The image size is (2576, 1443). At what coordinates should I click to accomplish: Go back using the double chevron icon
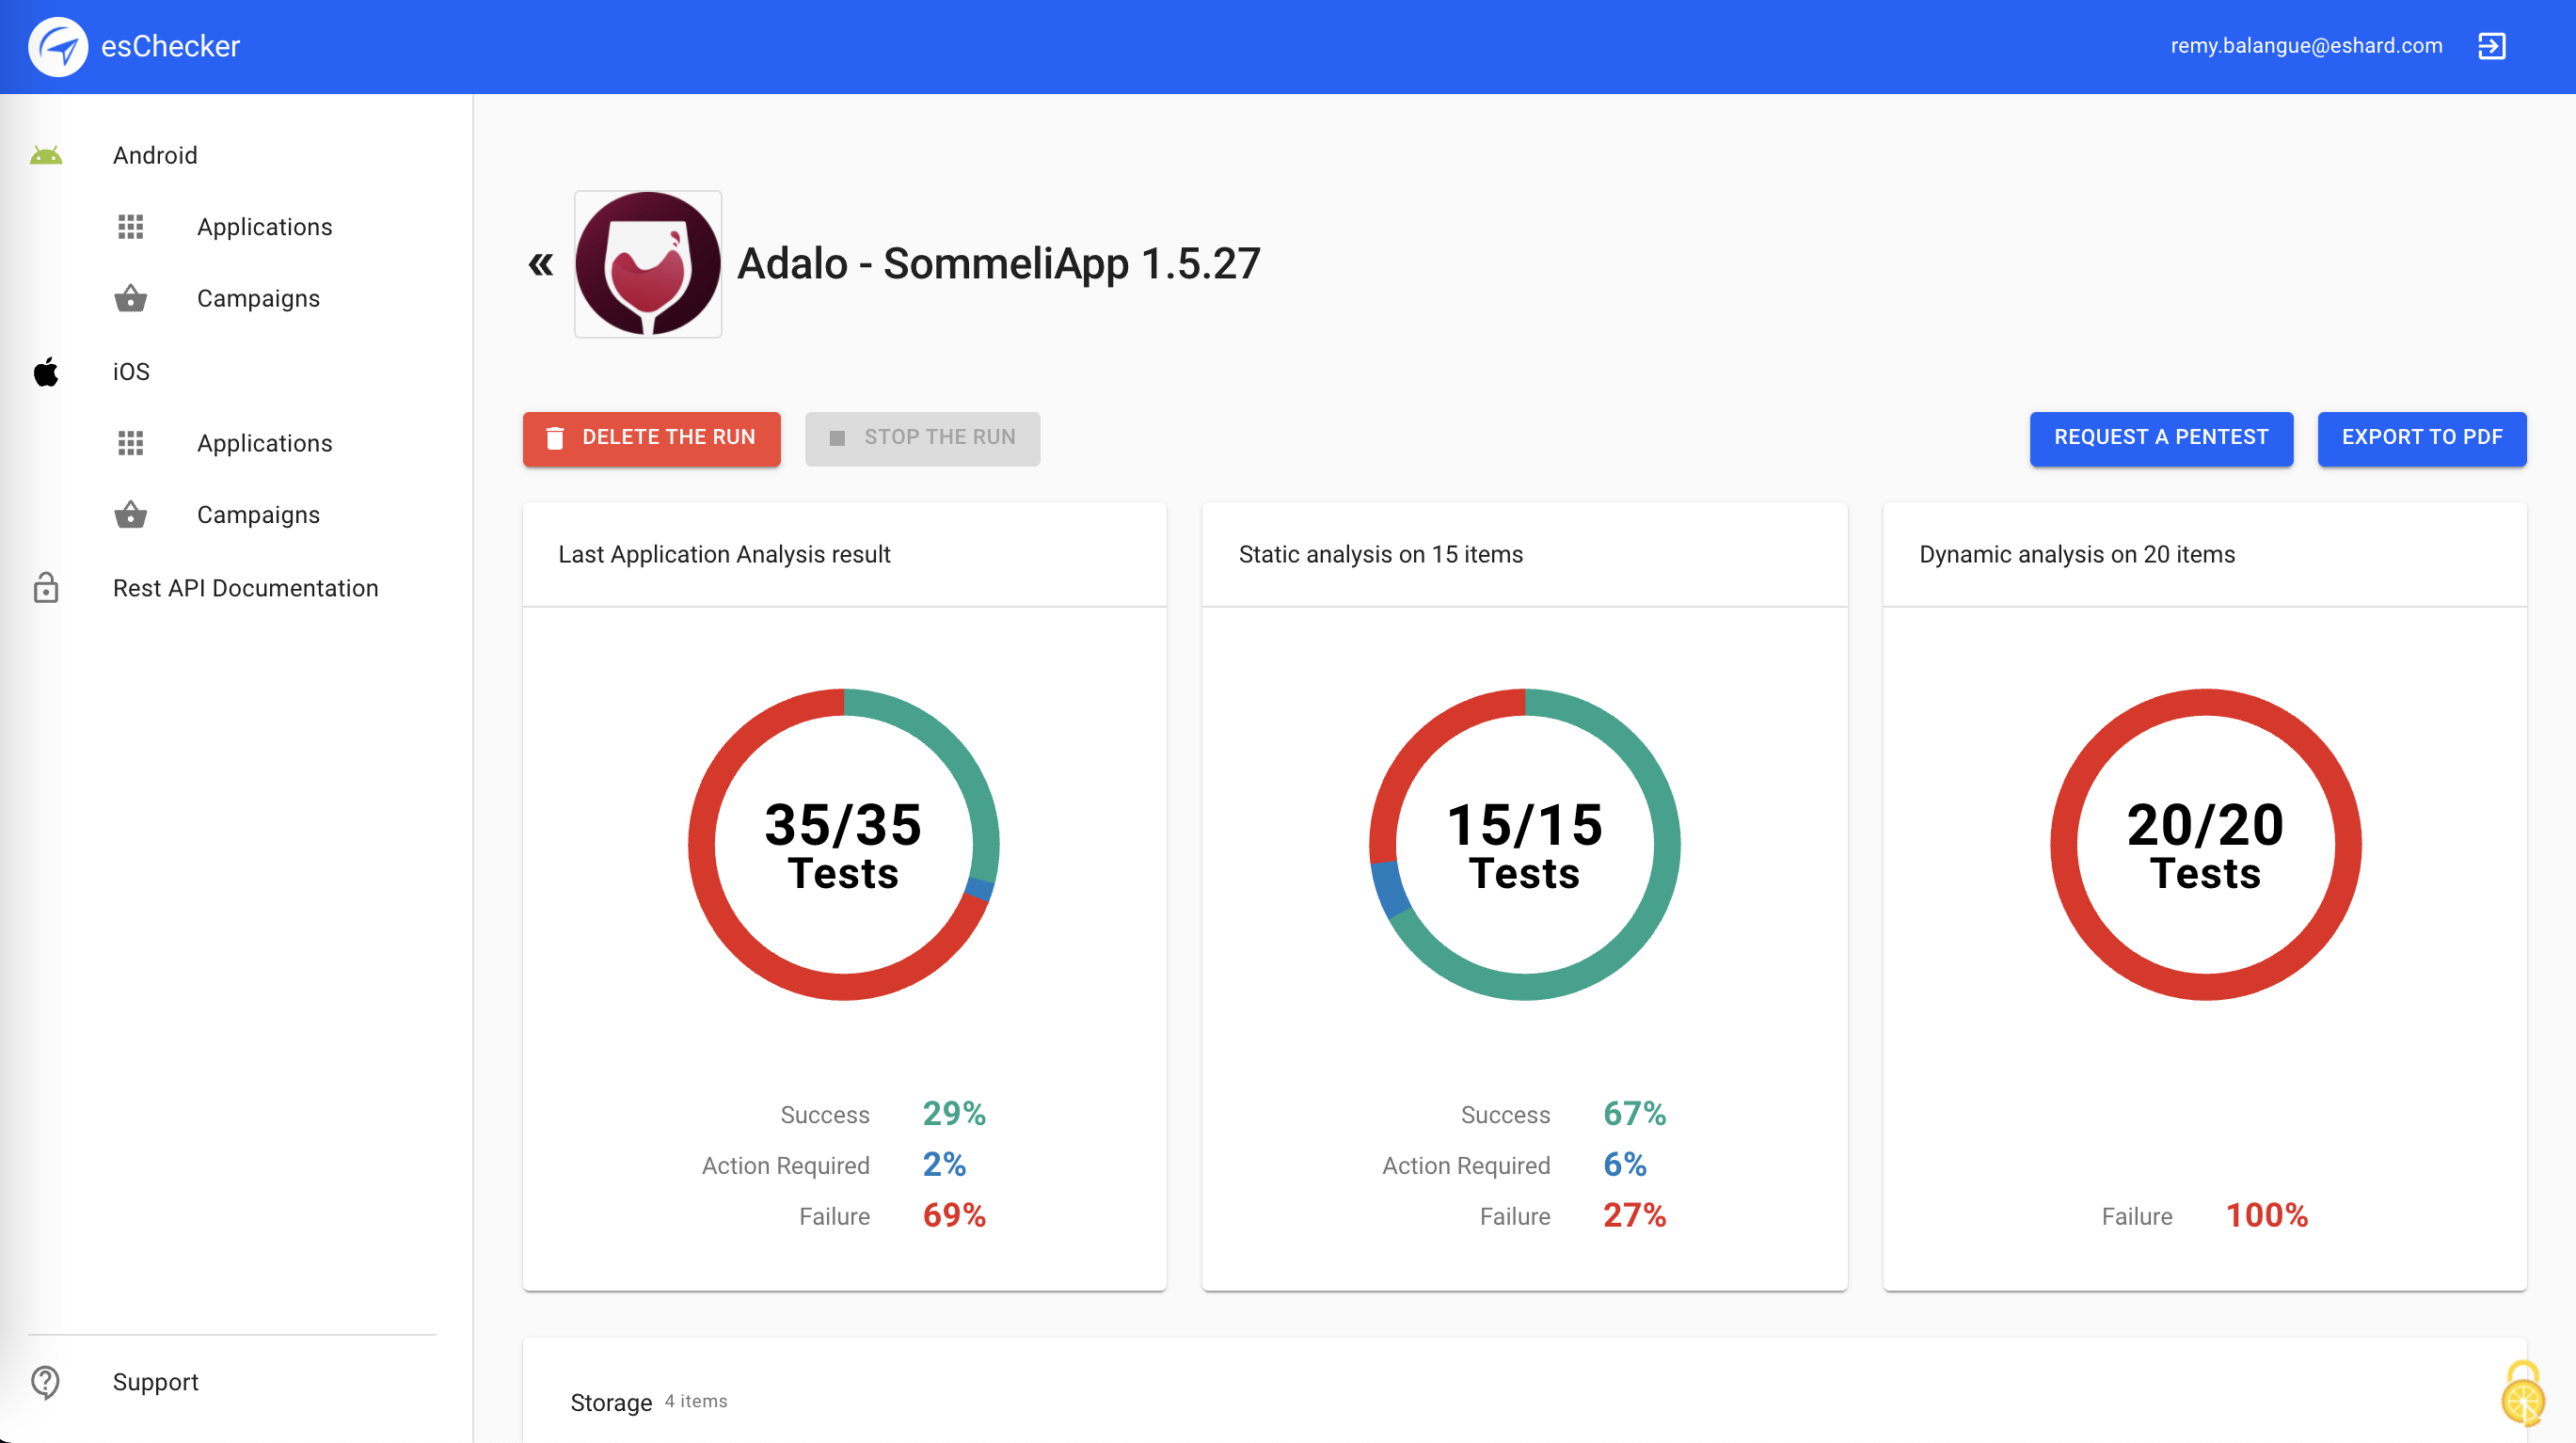click(x=541, y=264)
